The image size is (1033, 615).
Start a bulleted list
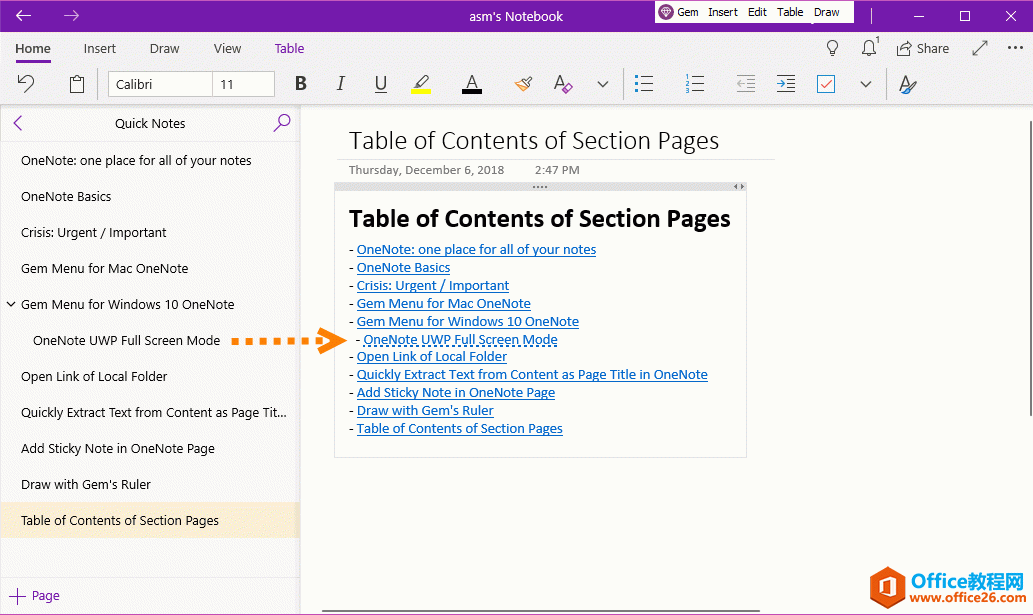tap(644, 84)
